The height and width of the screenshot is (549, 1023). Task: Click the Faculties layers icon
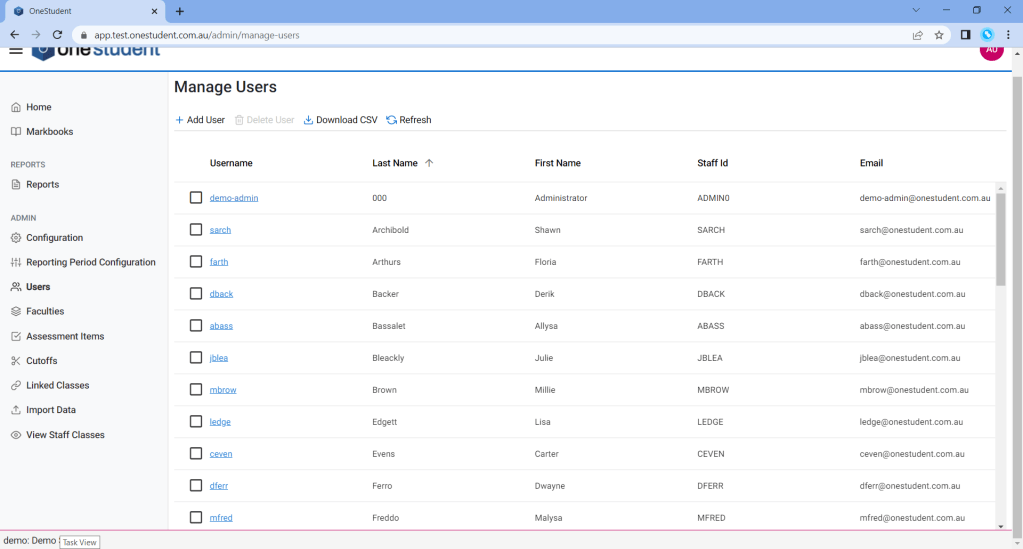(x=16, y=311)
